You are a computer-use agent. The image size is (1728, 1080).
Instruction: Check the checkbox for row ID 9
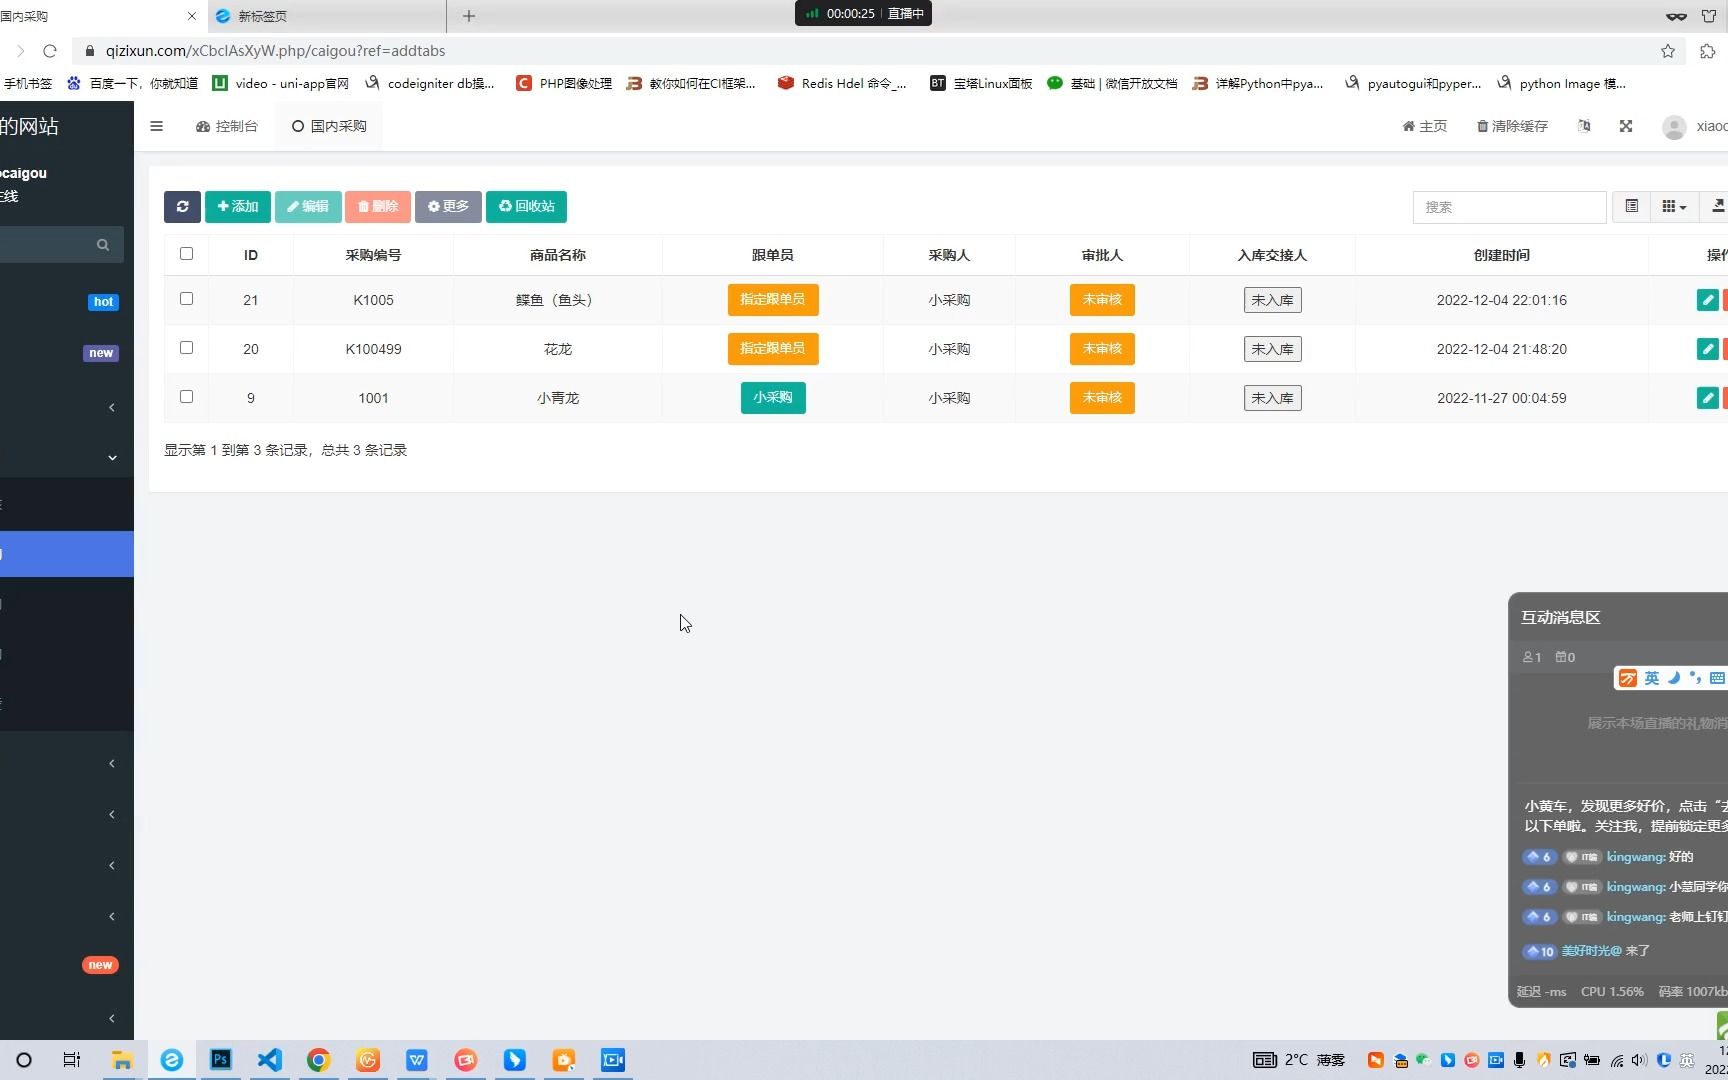[x=186, y=397]
